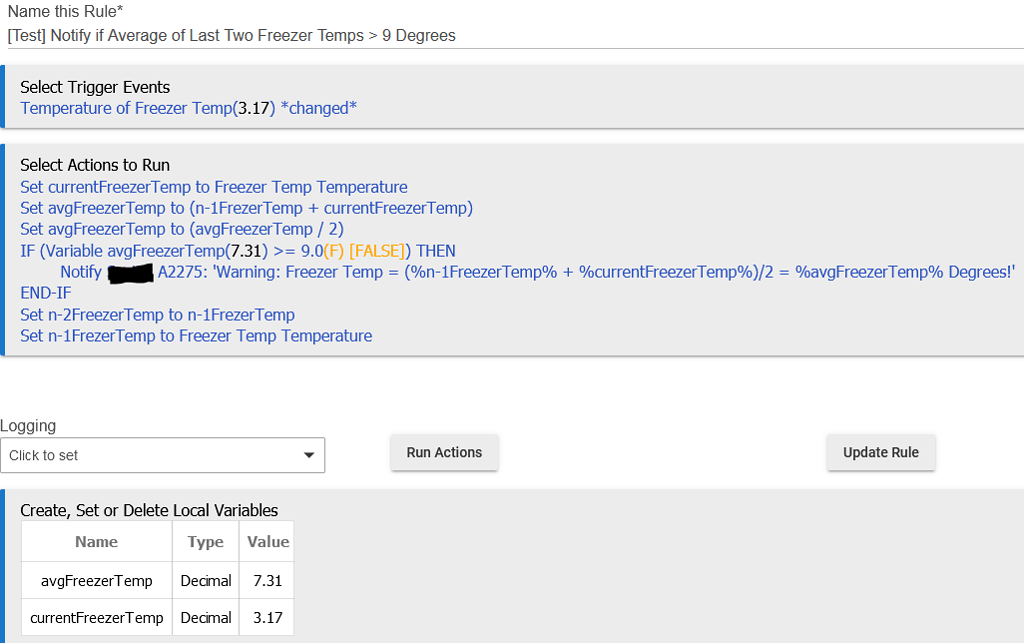Open action 'Set currentFreezerTemp to Freezer Temp Temperature'
Image resolution: width=1024 pixels, height=643 pixels.
213,187
